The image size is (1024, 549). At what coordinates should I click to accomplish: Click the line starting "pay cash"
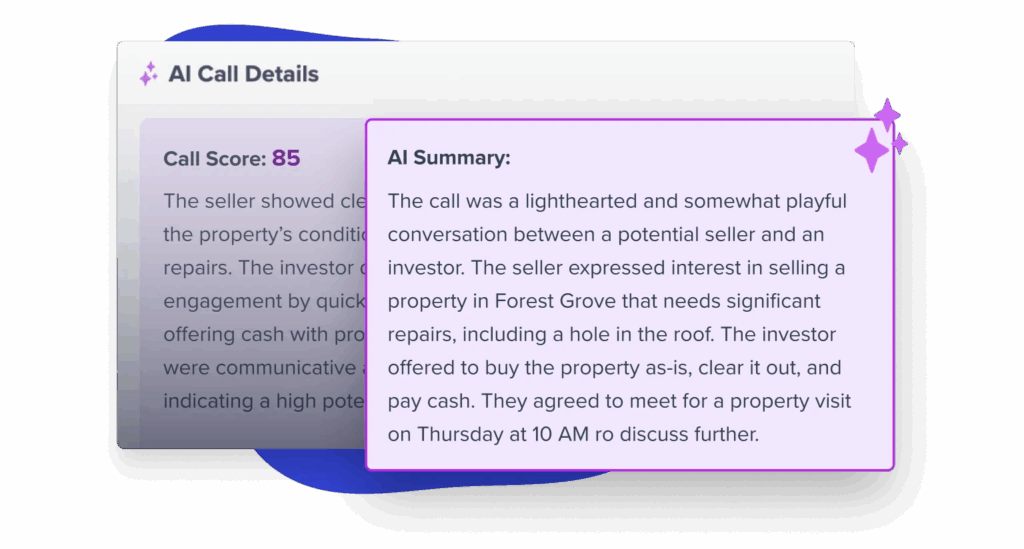(x=619, y=401)
